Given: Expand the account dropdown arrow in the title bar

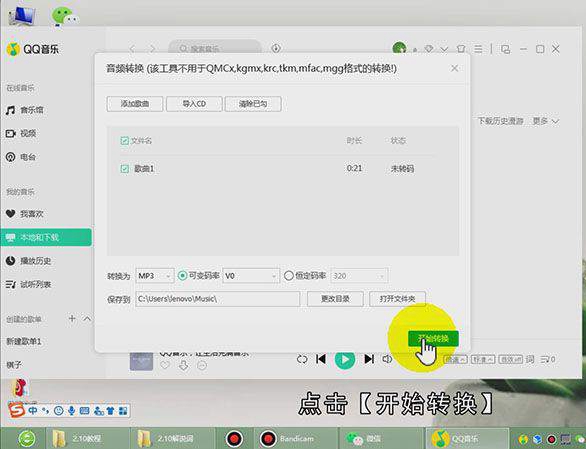Looking at the screenshot, I should (x=444, y=49).
